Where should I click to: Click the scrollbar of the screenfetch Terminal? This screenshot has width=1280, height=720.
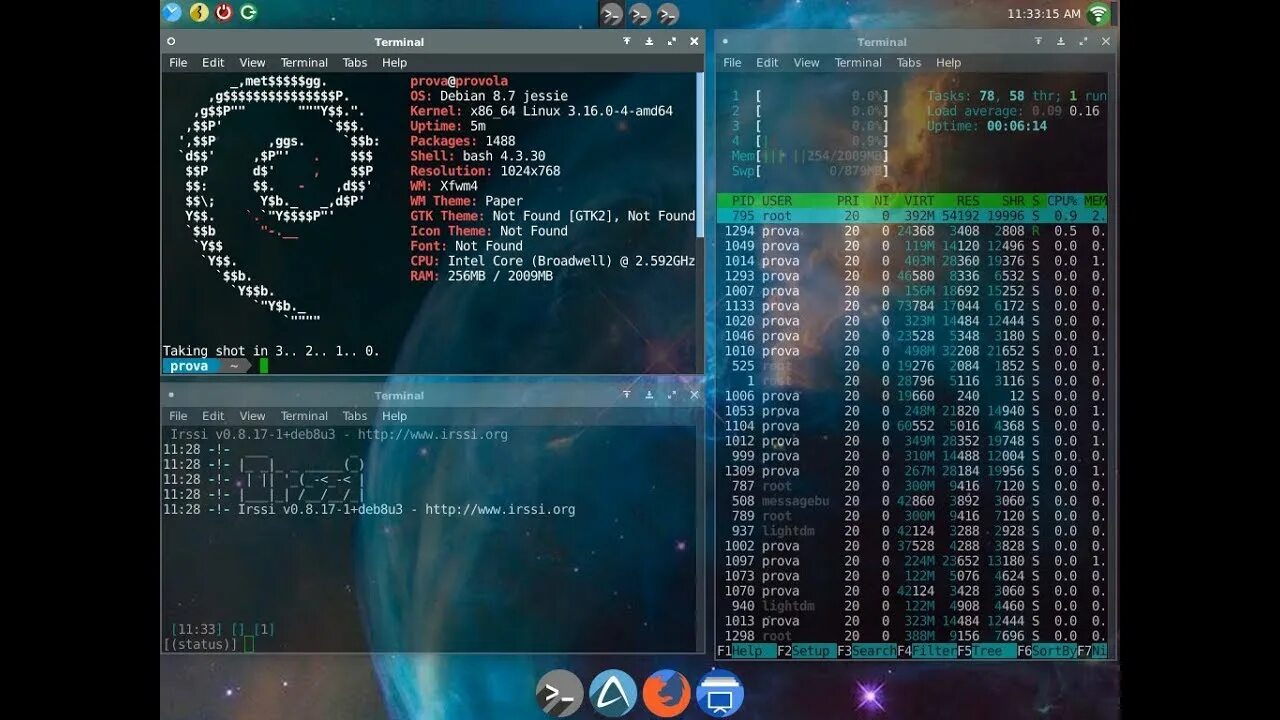(700, 154)
